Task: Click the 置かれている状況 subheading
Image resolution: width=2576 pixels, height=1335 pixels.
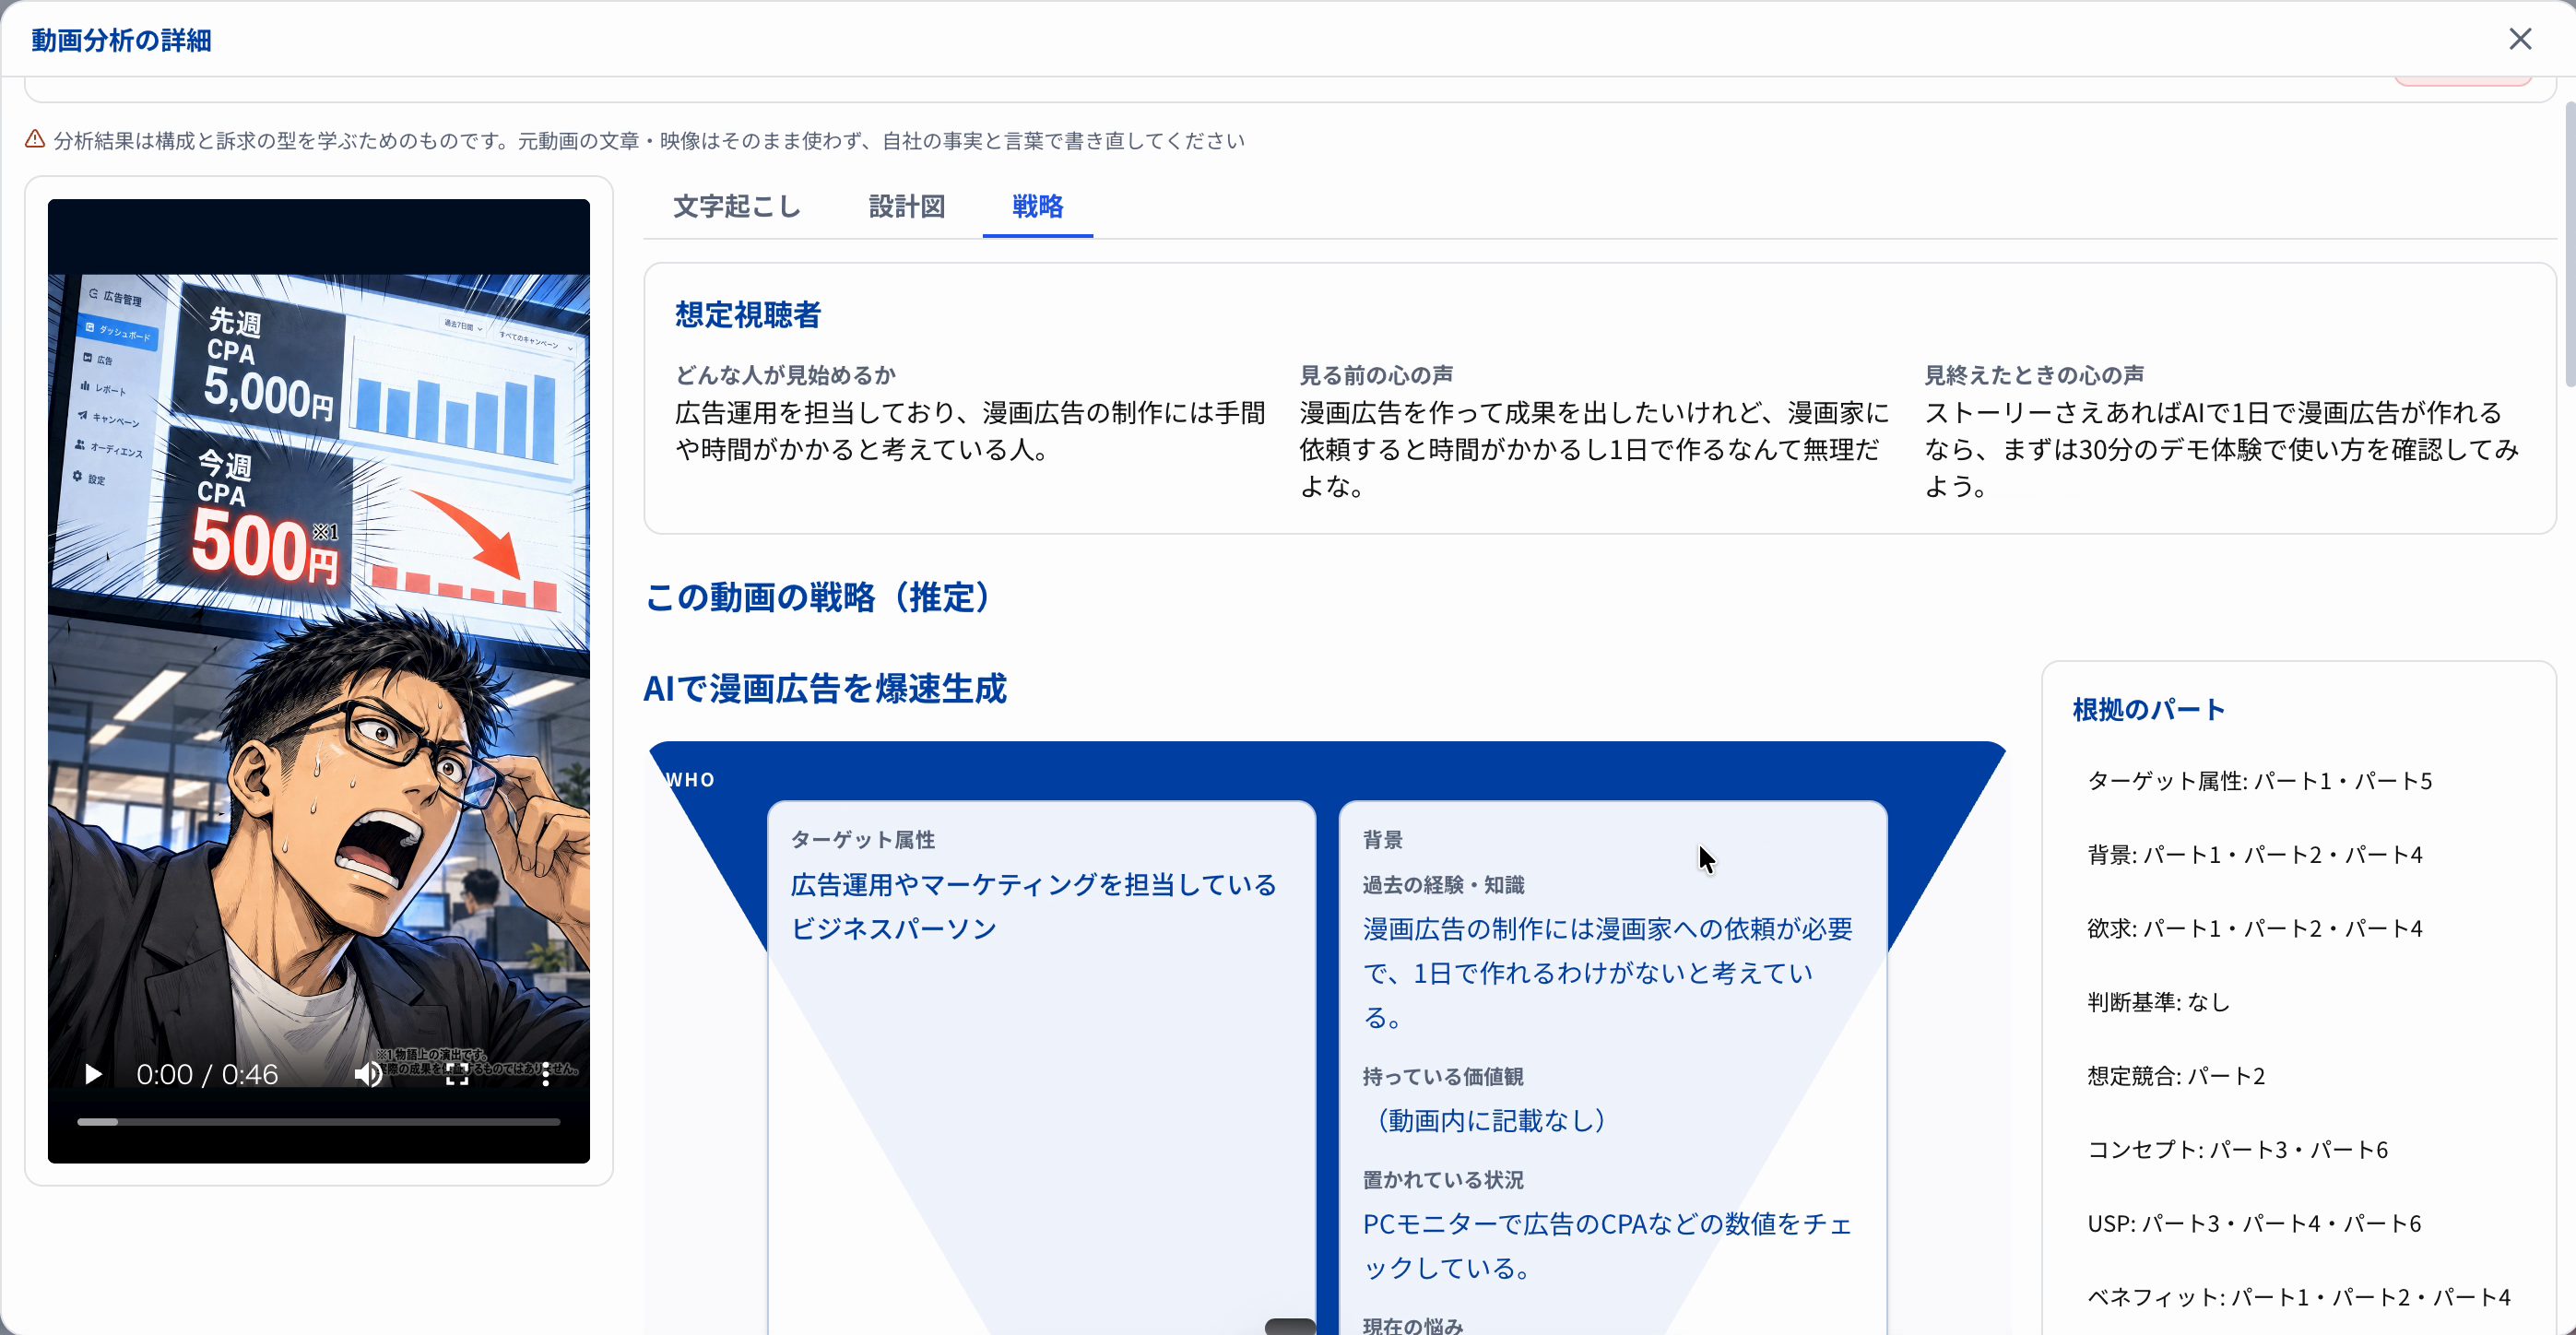Action: [x=1443, y=1180]
